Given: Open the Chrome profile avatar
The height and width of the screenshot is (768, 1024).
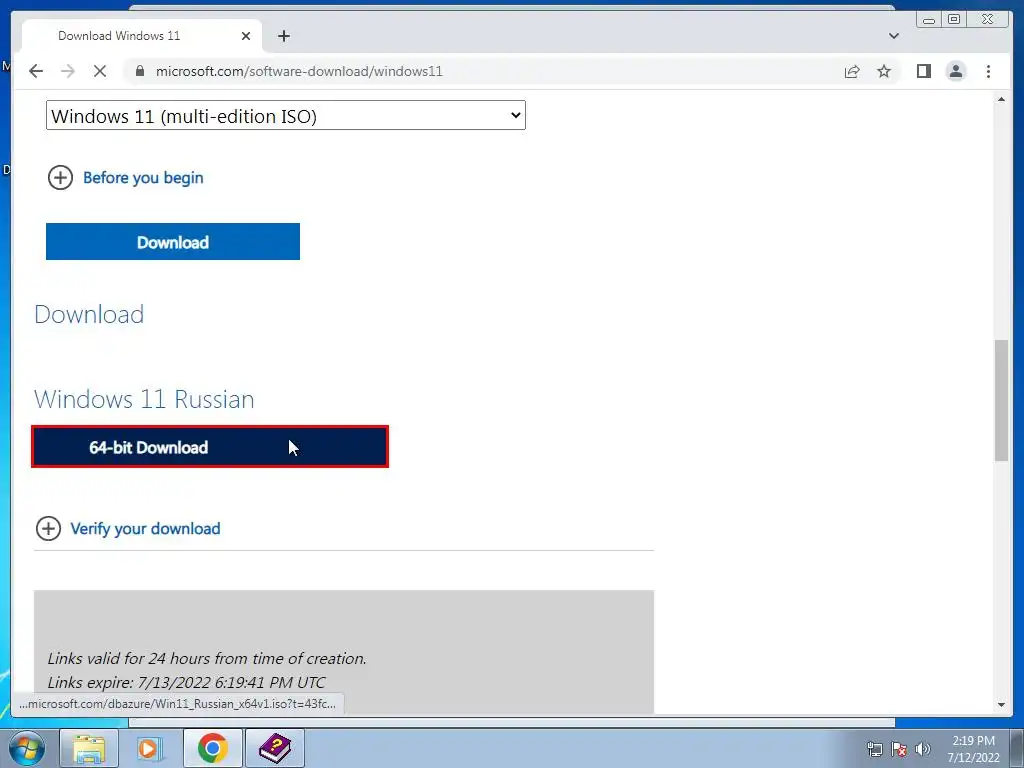Looking at the screenshot, I should click(x=956, y=71).
